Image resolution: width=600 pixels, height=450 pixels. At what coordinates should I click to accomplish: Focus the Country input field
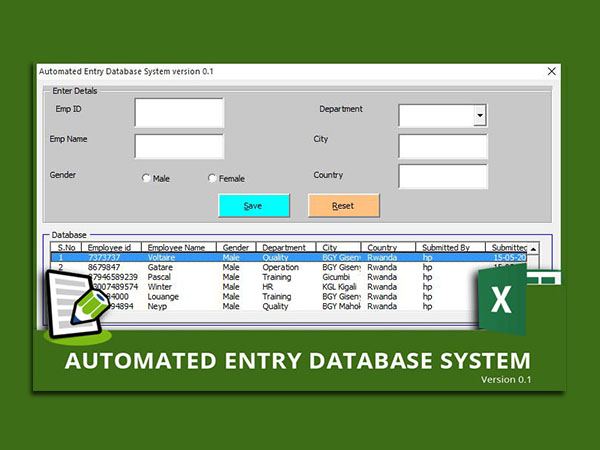(442, 177)
